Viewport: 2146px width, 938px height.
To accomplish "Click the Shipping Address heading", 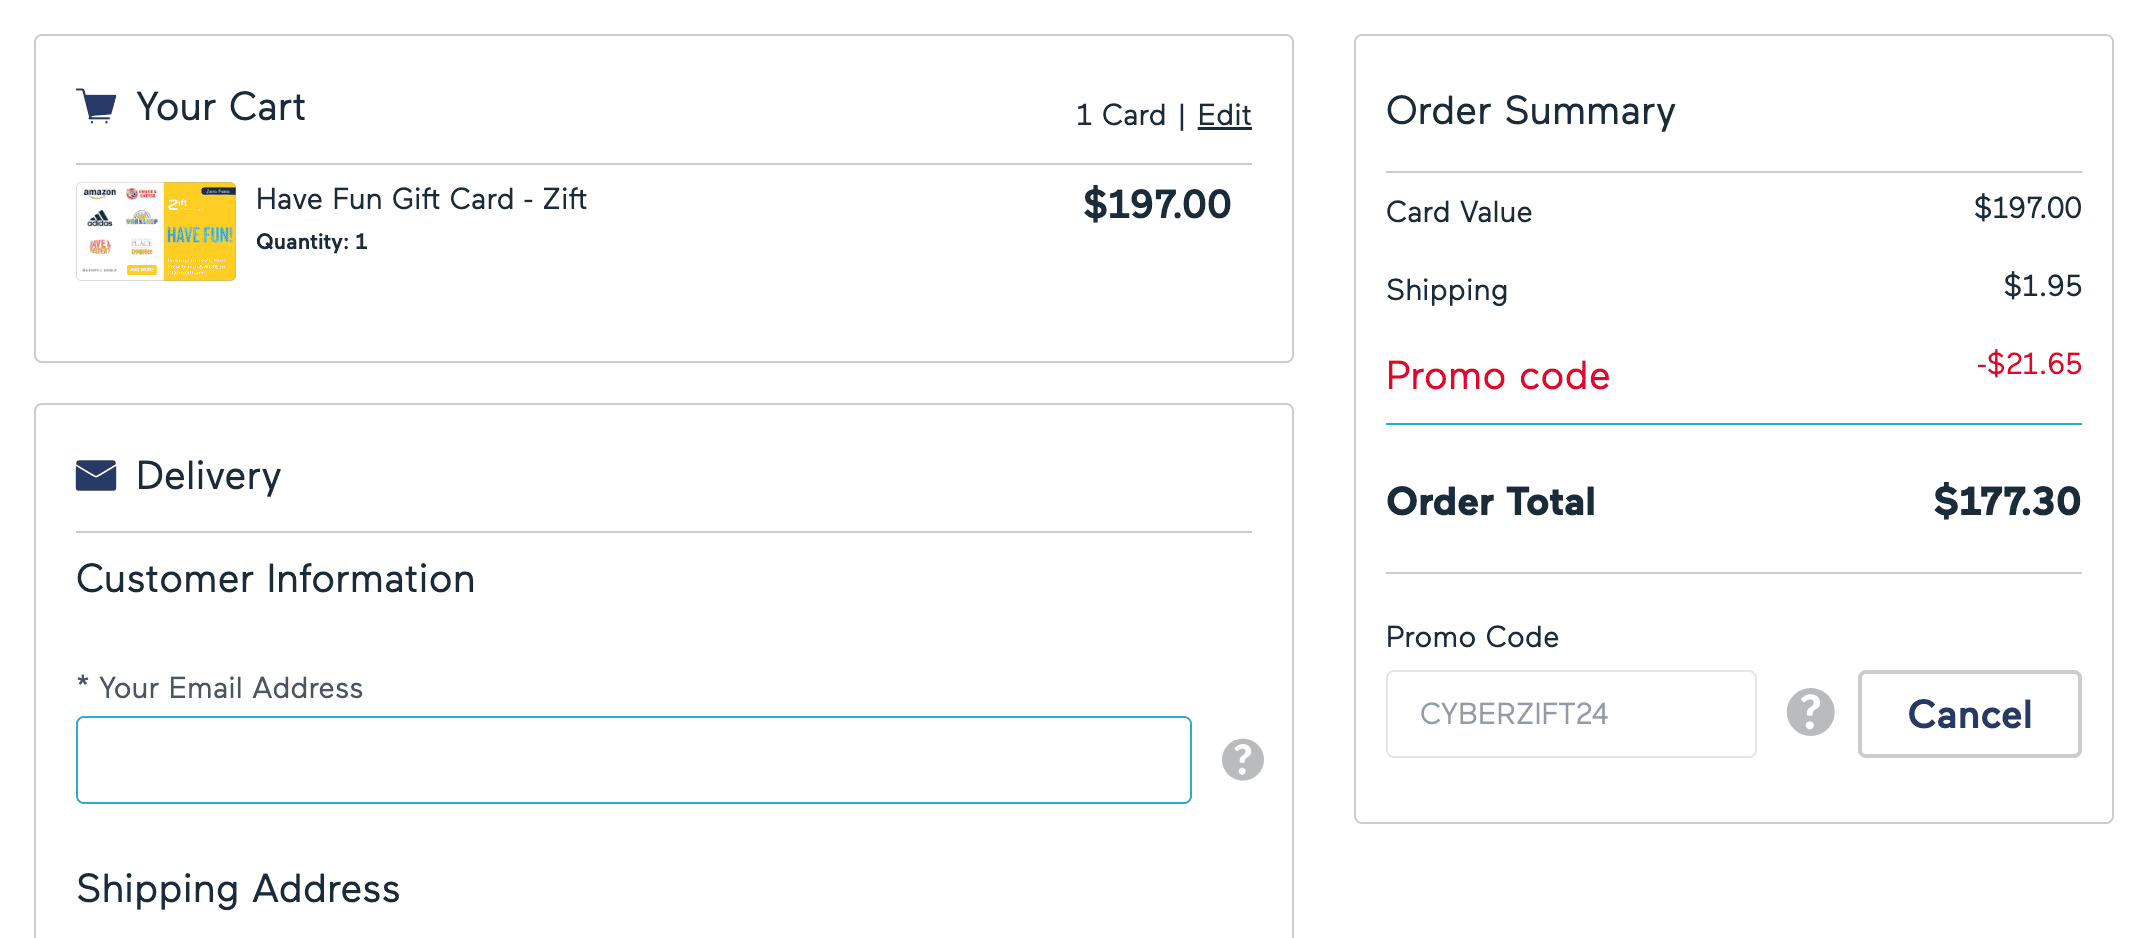I will coord(238,889).
